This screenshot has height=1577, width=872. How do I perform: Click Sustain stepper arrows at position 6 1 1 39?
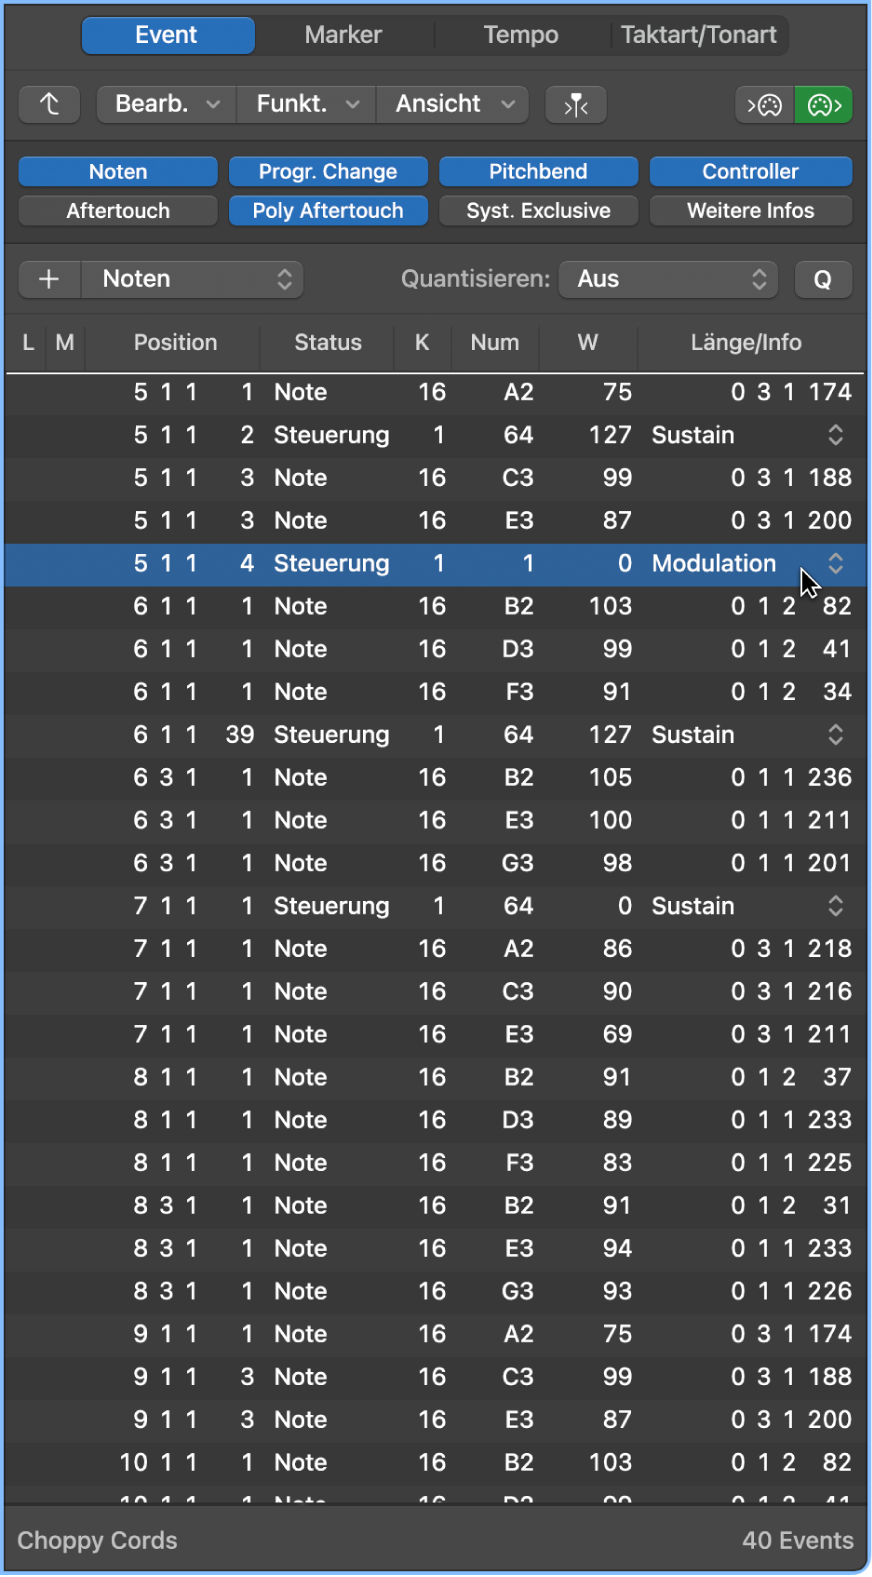pyautogui.click(x=835, y=735)
